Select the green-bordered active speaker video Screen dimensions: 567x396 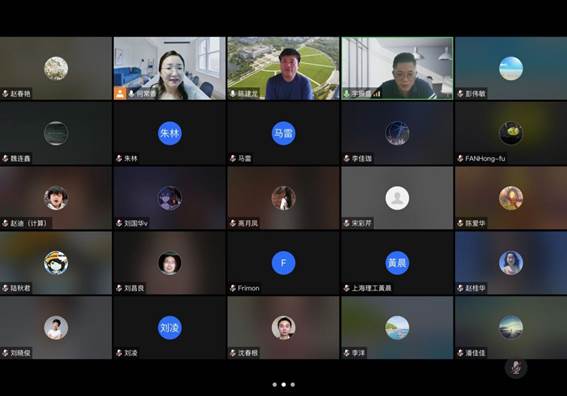(x=397, y=68)
